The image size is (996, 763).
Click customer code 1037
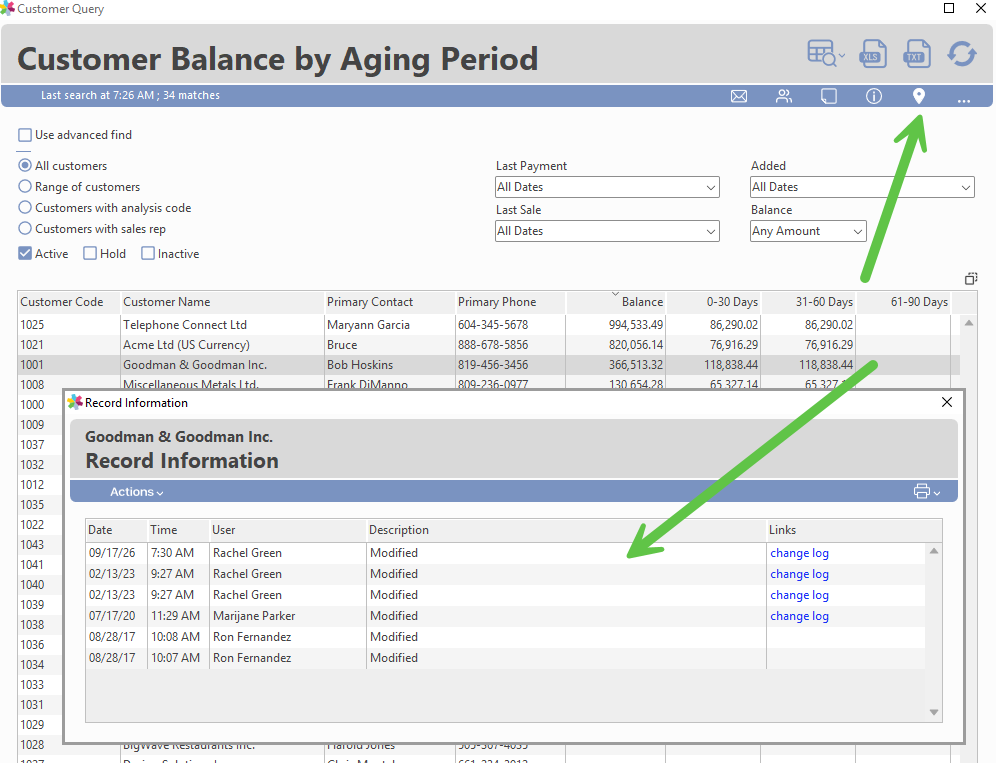tap(32, 445)
